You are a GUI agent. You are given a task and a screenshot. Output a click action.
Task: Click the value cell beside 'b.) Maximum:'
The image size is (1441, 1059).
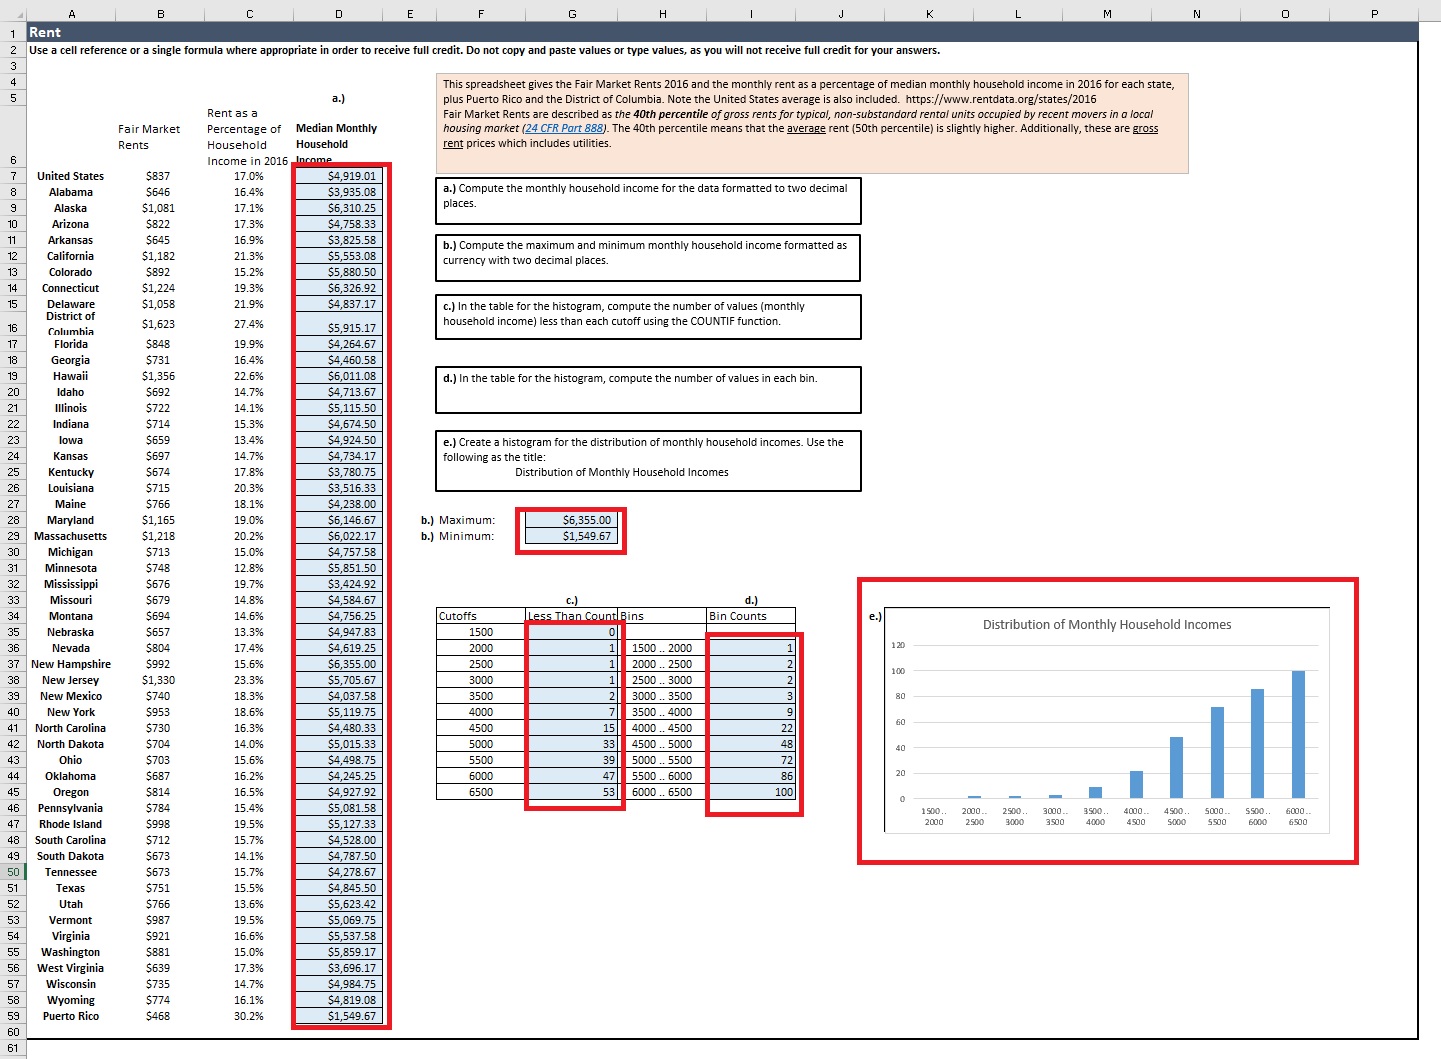coord(572,520)
